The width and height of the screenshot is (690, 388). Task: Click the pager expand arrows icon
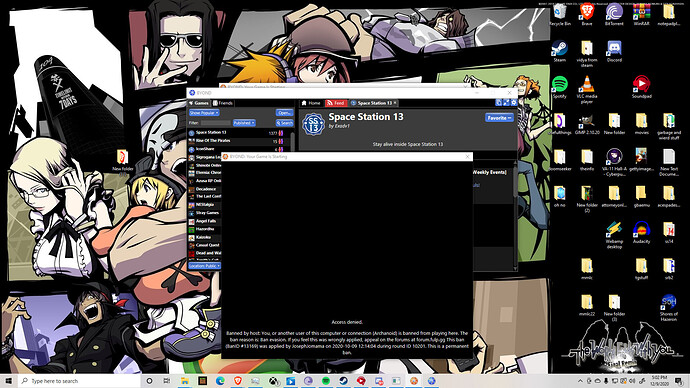click(506, 102)
